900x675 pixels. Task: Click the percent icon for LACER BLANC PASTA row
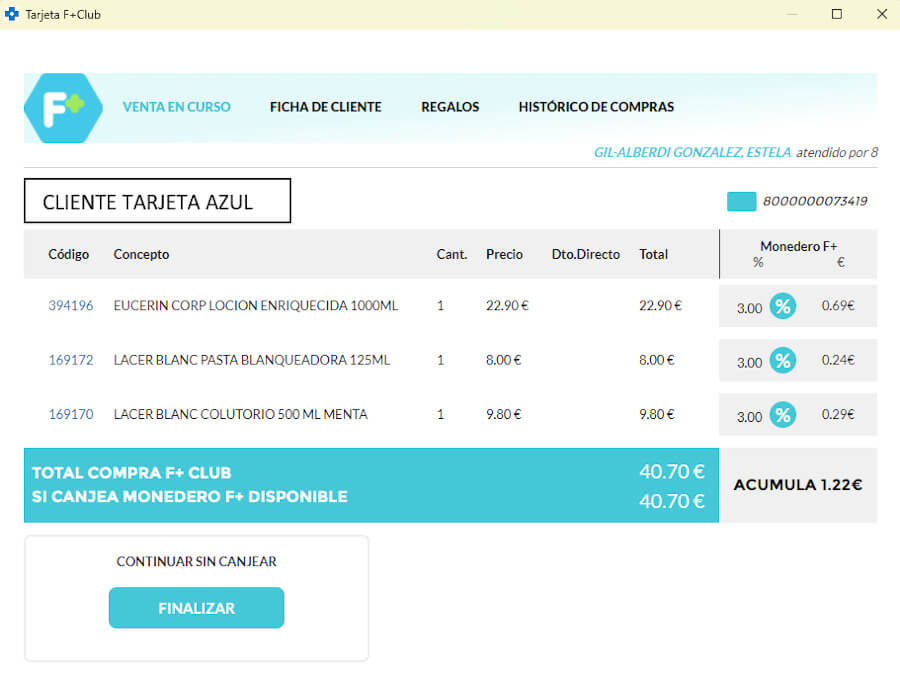pos(783,360)
